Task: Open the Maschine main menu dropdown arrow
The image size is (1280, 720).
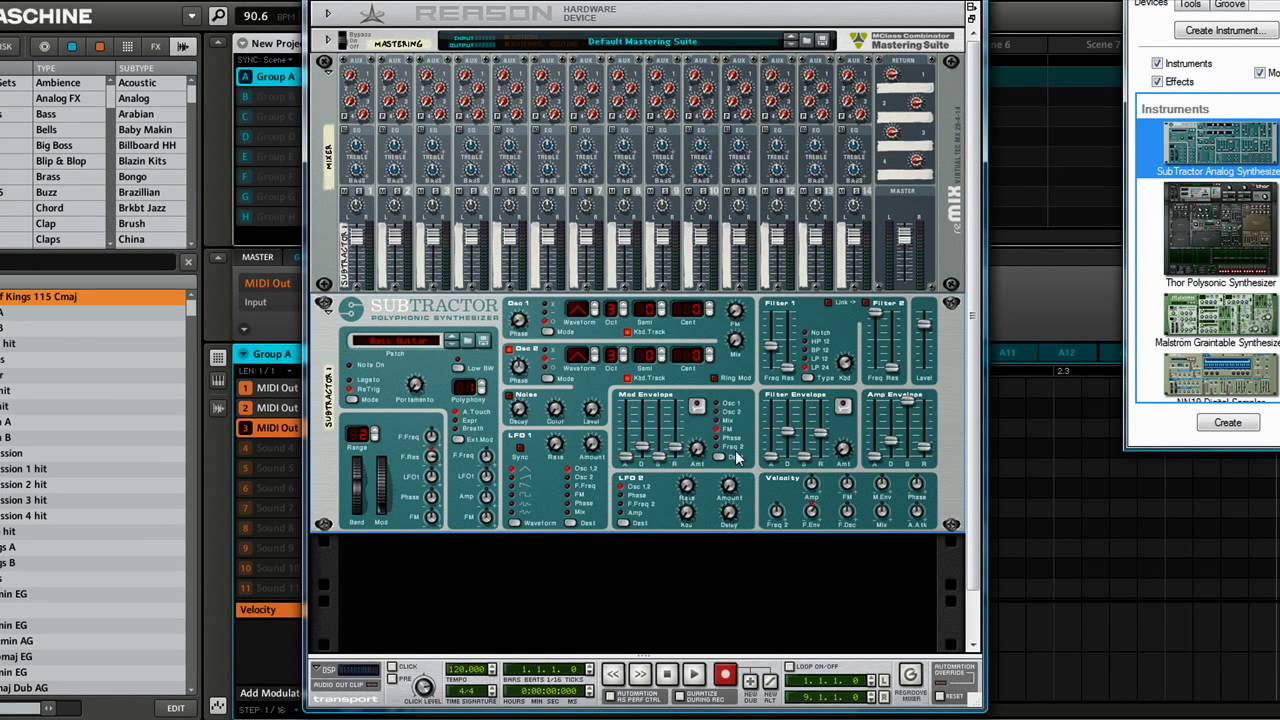Action: pyautogui.click(x=192, y=16)
